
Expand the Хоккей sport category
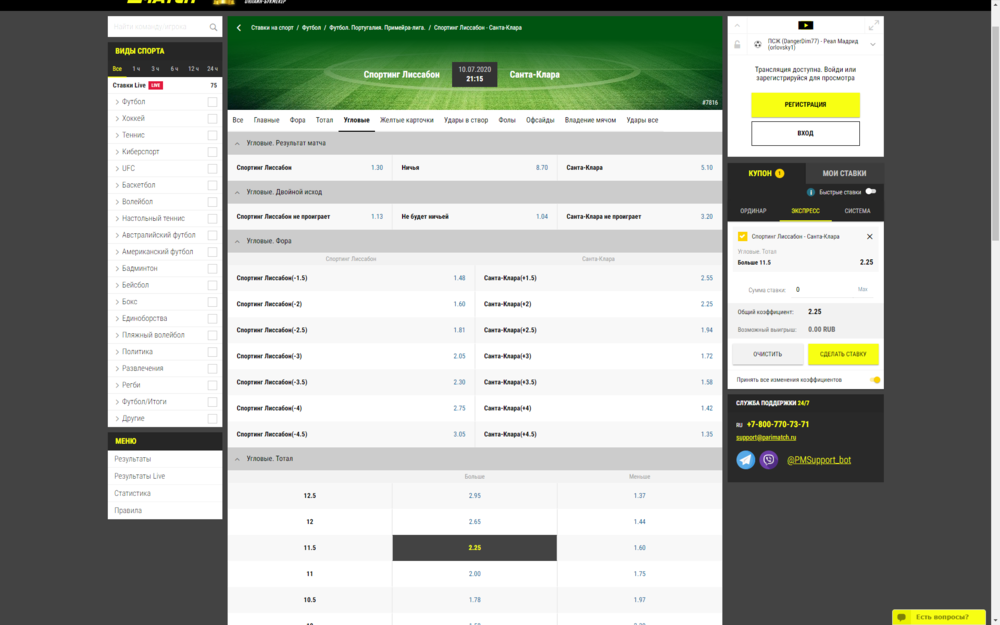pyautogui.click(x=117, y=119)
